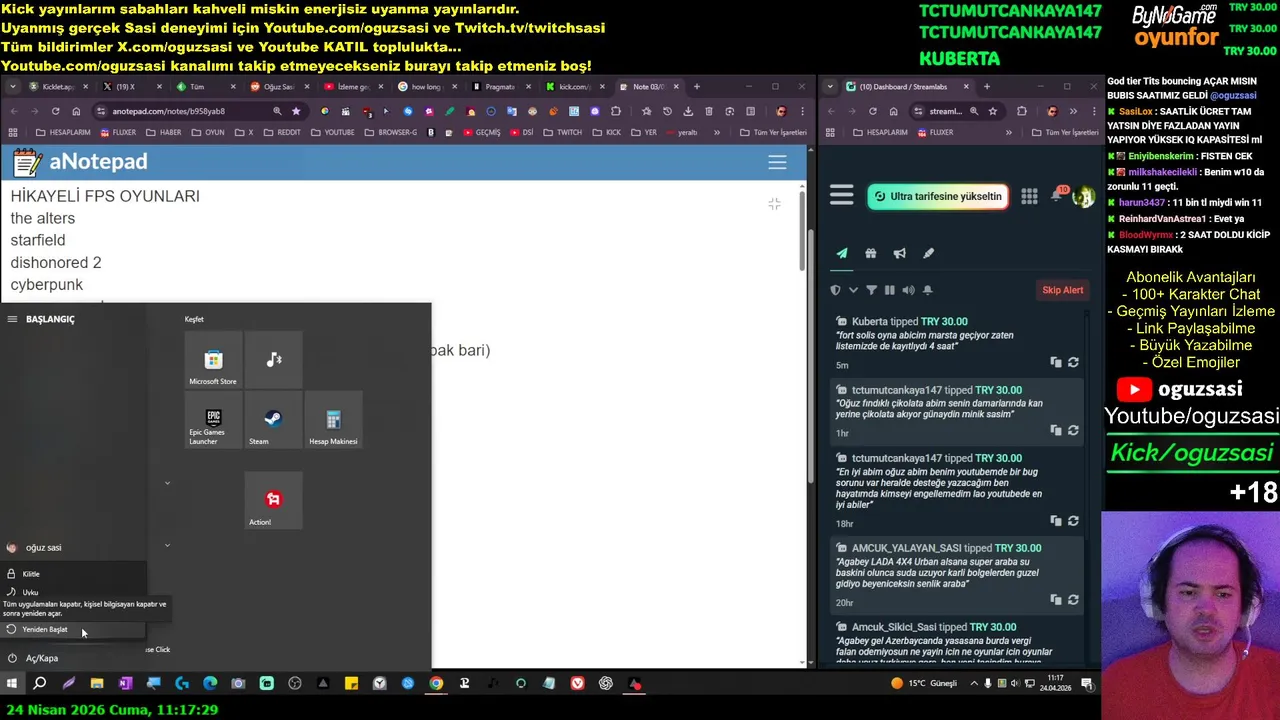Open extensions puzzle icon in left browser

pyautogui.click(x=616, y=111)
